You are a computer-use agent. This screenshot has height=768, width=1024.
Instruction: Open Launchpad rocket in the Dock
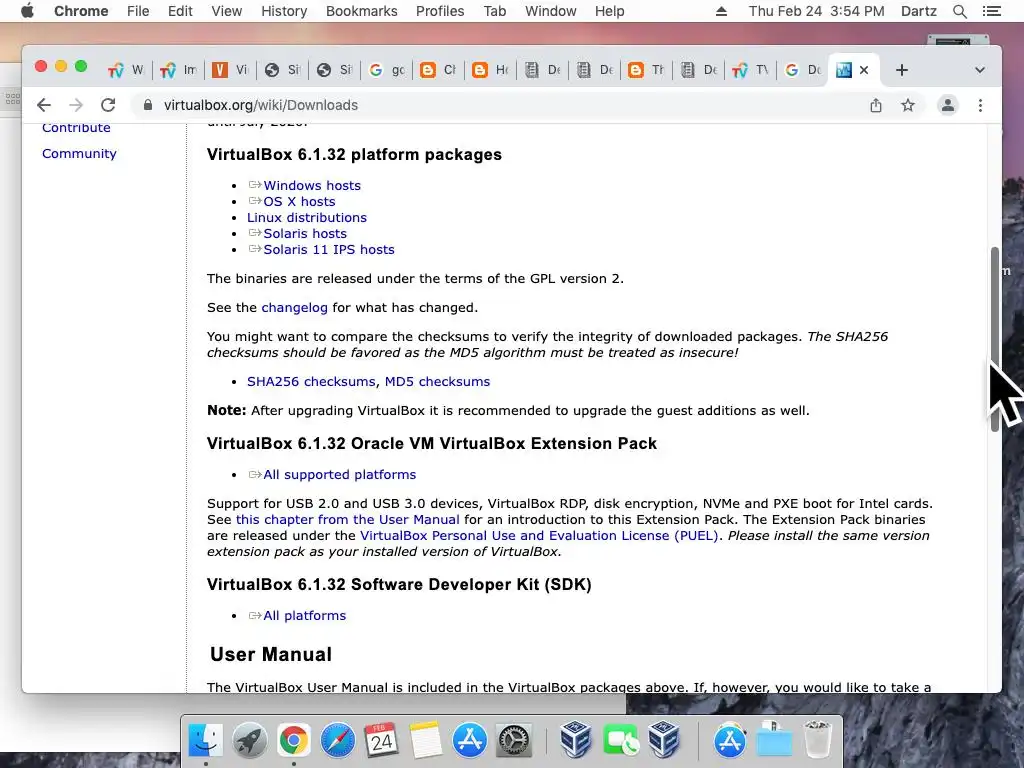click(x=249, y=741)
